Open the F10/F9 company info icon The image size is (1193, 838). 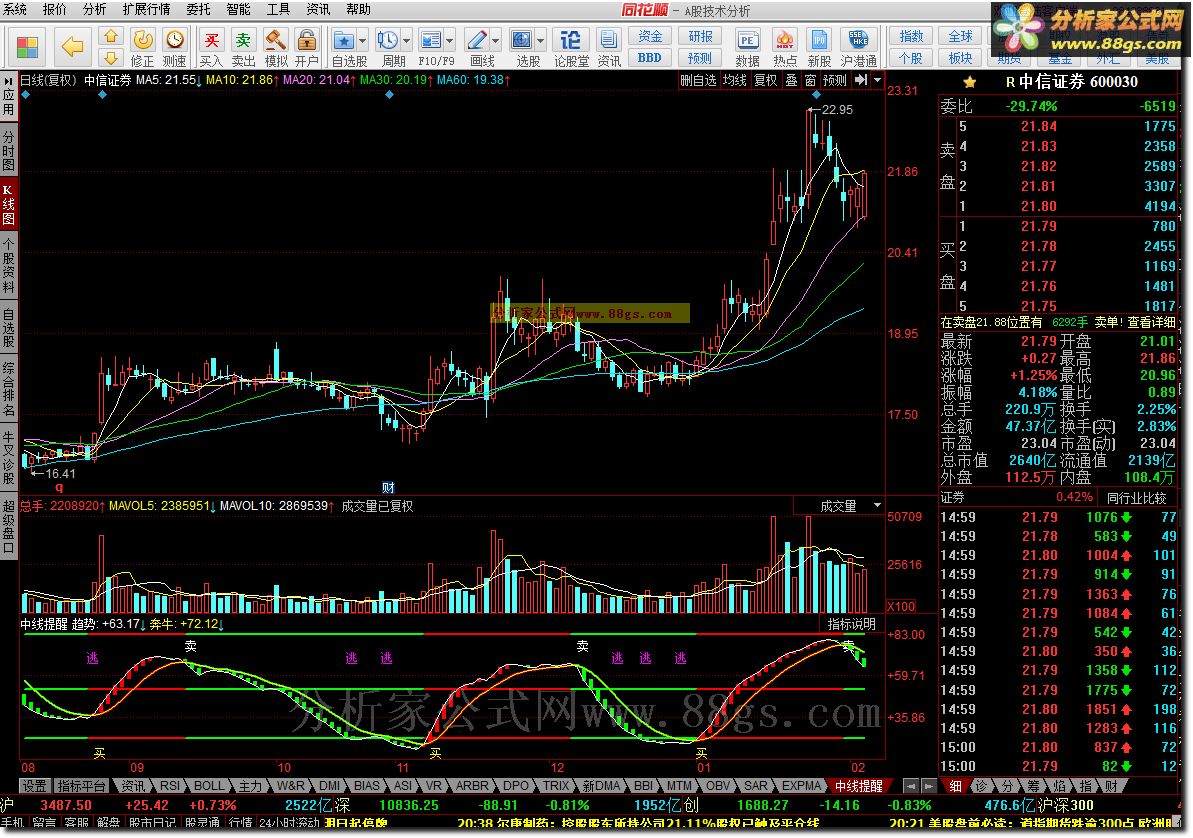[431, 40]
